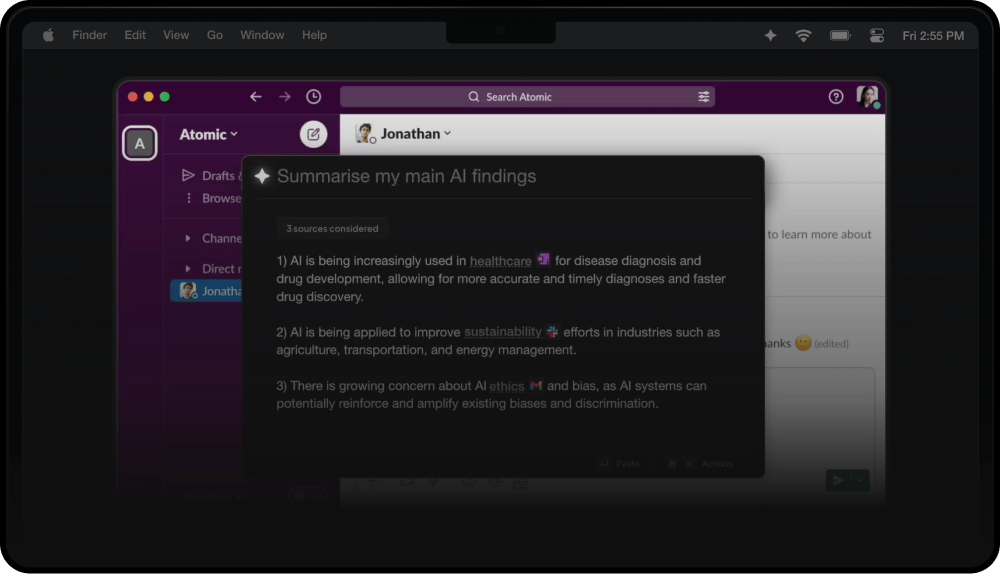1000x574 pixels.
Task: Open the ethics source link
Action: pyautogui.click(x=506, y=386)
